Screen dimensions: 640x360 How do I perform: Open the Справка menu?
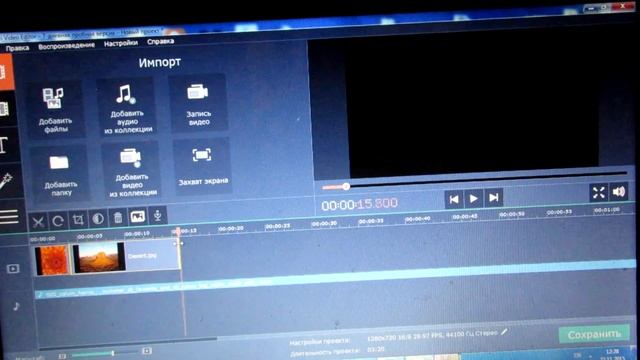tap(160, 42)
